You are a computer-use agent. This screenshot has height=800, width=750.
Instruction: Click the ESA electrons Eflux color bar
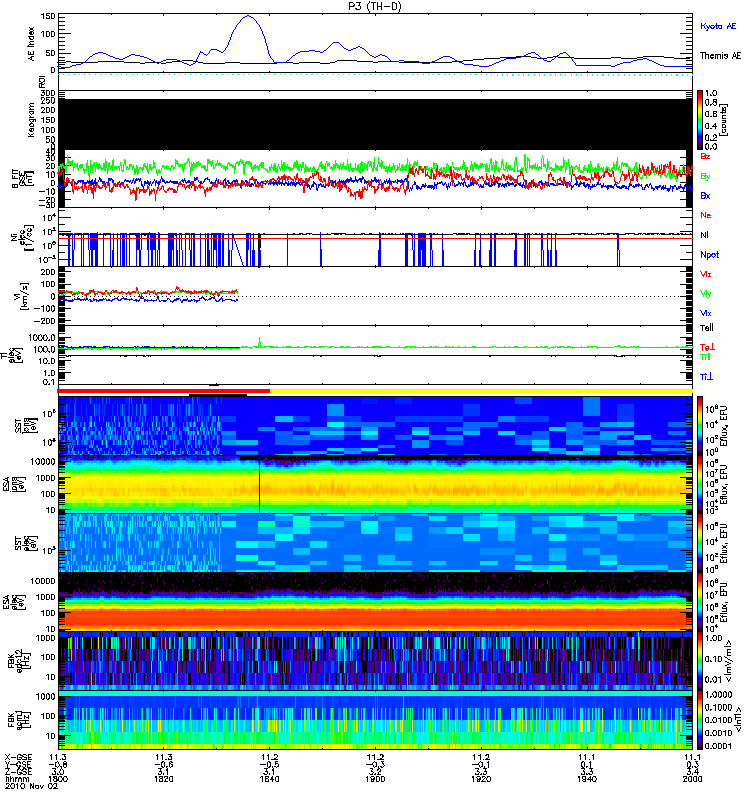click(x=700, y=601)
